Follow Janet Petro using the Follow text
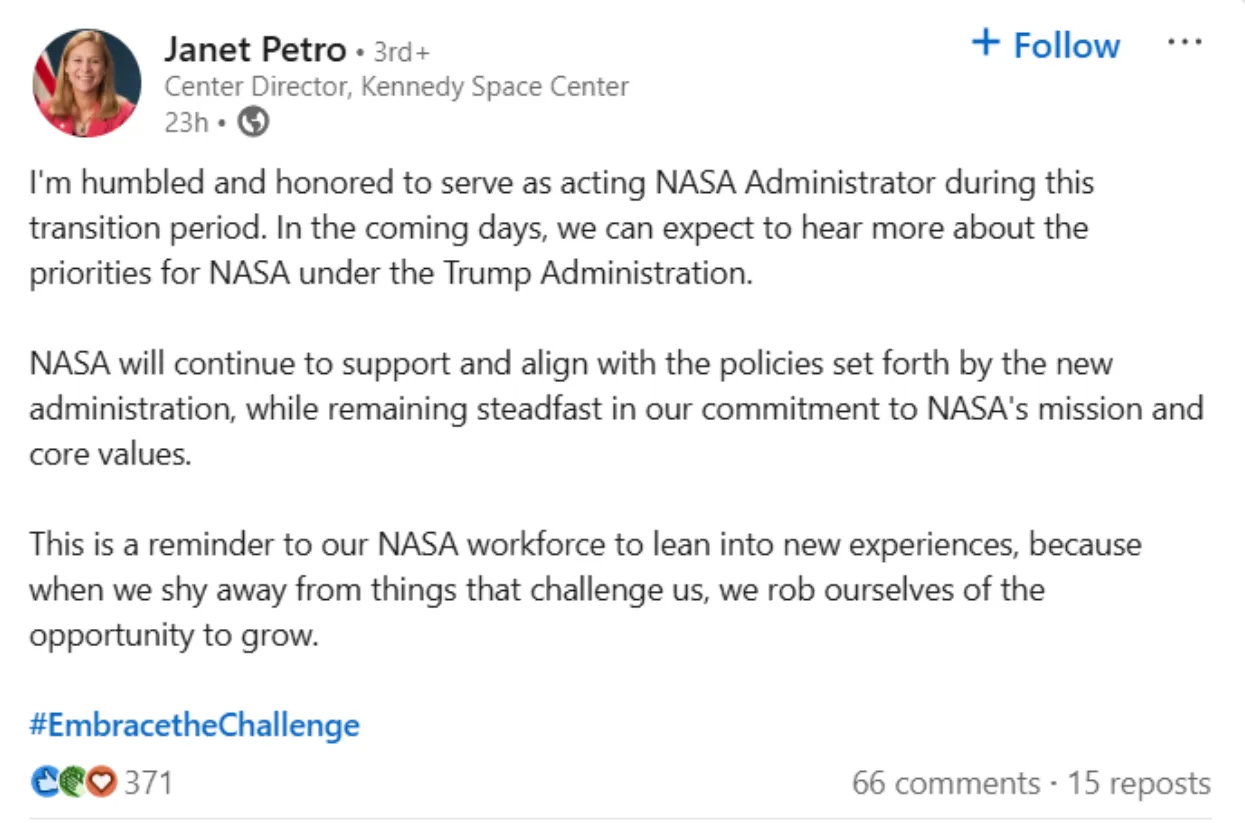 (x=1066, y=45)
